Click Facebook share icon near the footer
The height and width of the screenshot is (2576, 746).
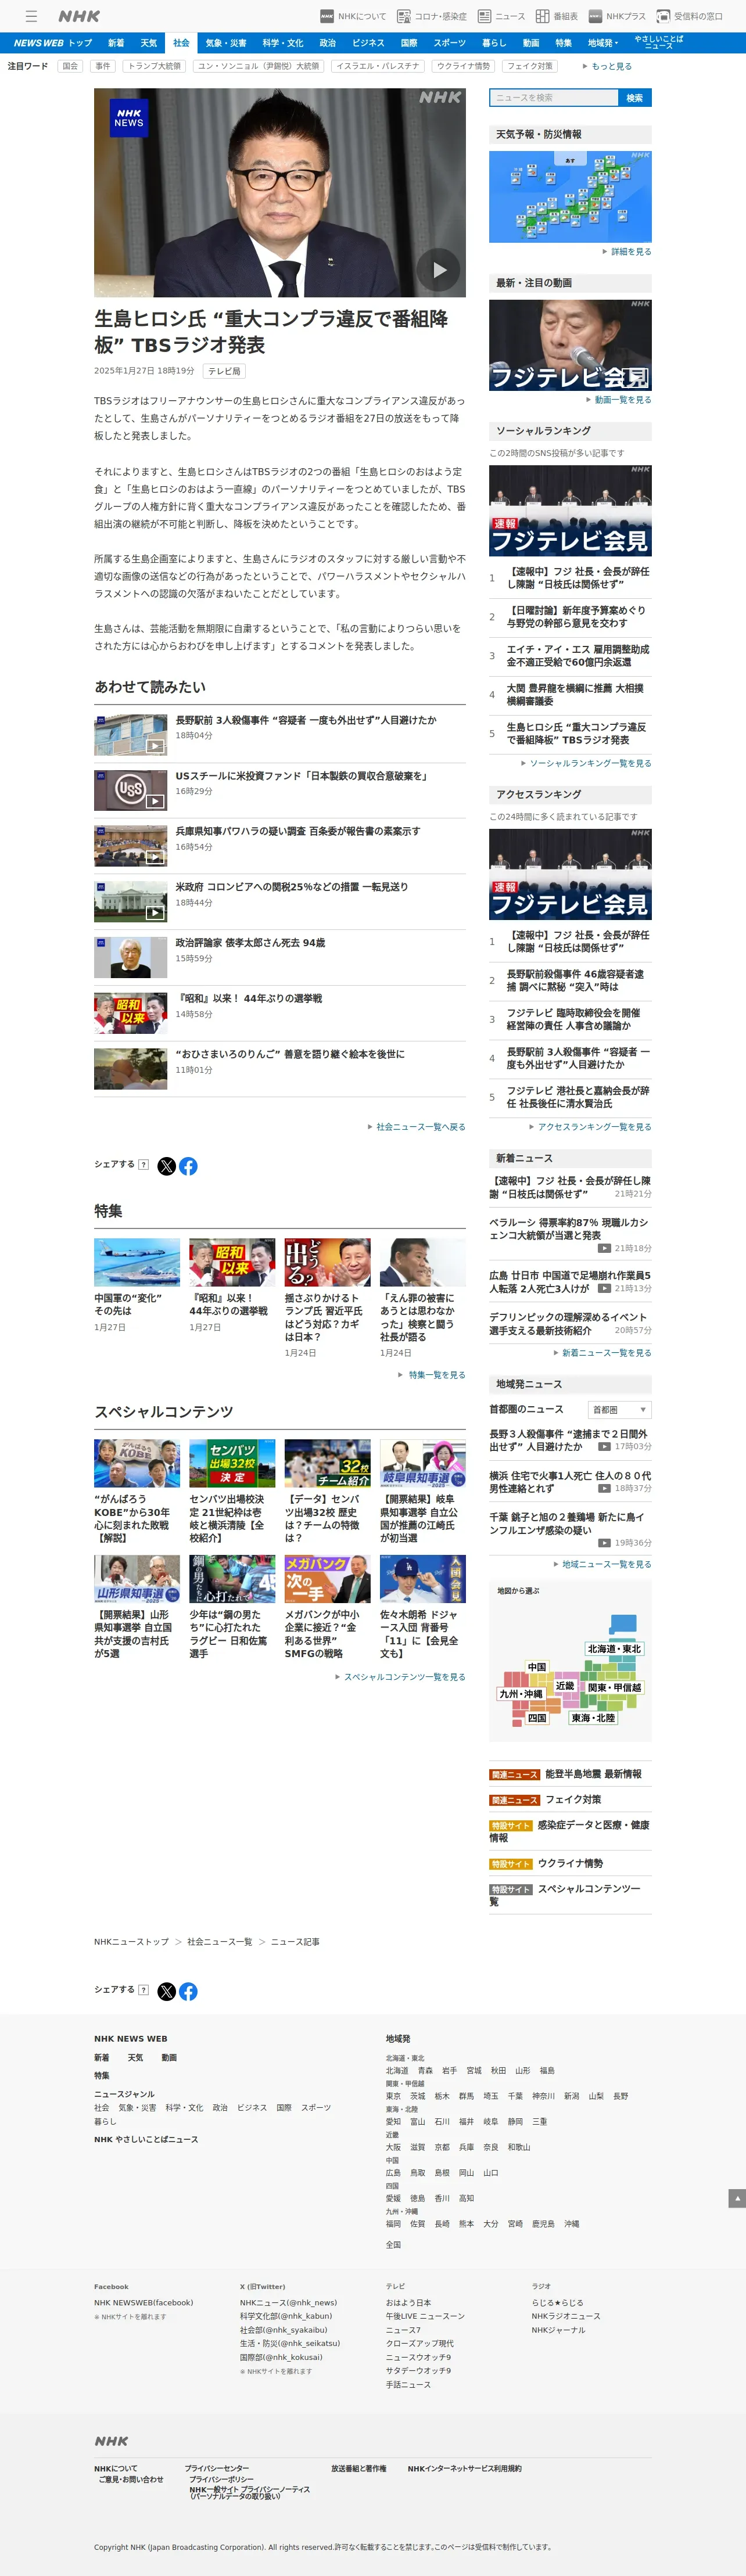pyautogui.click(x=188, y=1991)
